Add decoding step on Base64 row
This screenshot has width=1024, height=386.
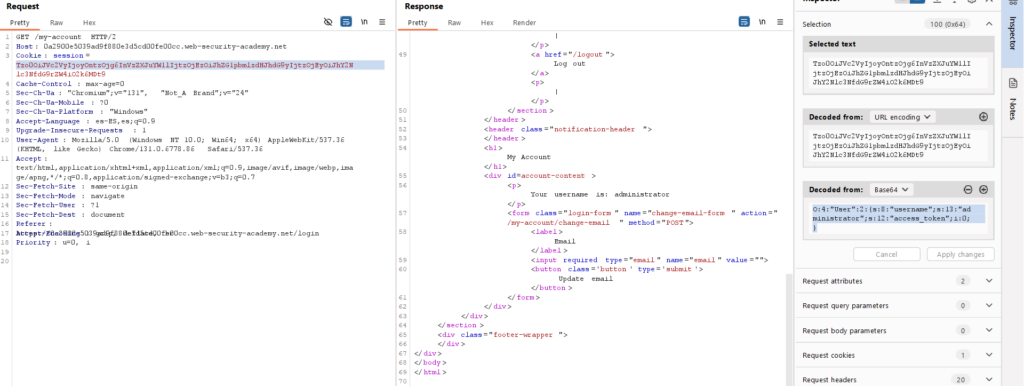point(983,189)
